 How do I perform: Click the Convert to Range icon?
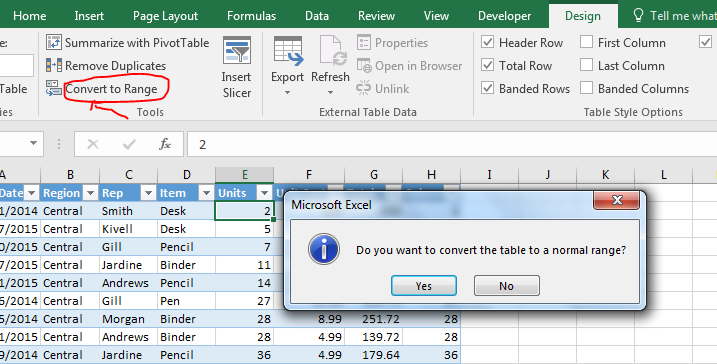coord(54,88)
